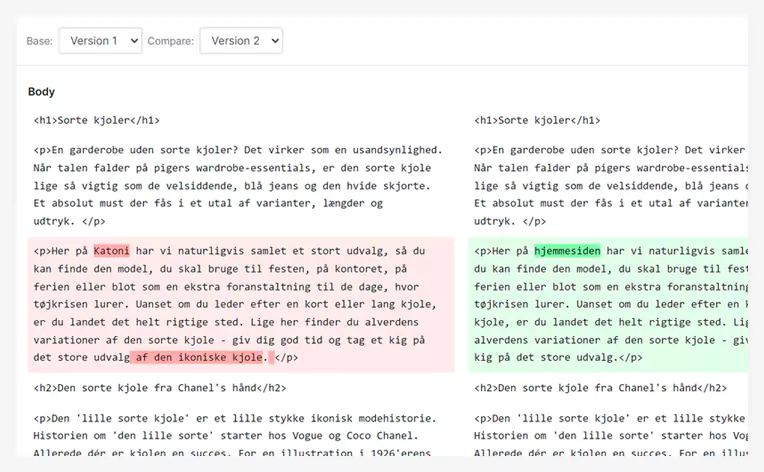
Task: Open the Compare dropdown showing Version 2
Action: click(241, 41)
